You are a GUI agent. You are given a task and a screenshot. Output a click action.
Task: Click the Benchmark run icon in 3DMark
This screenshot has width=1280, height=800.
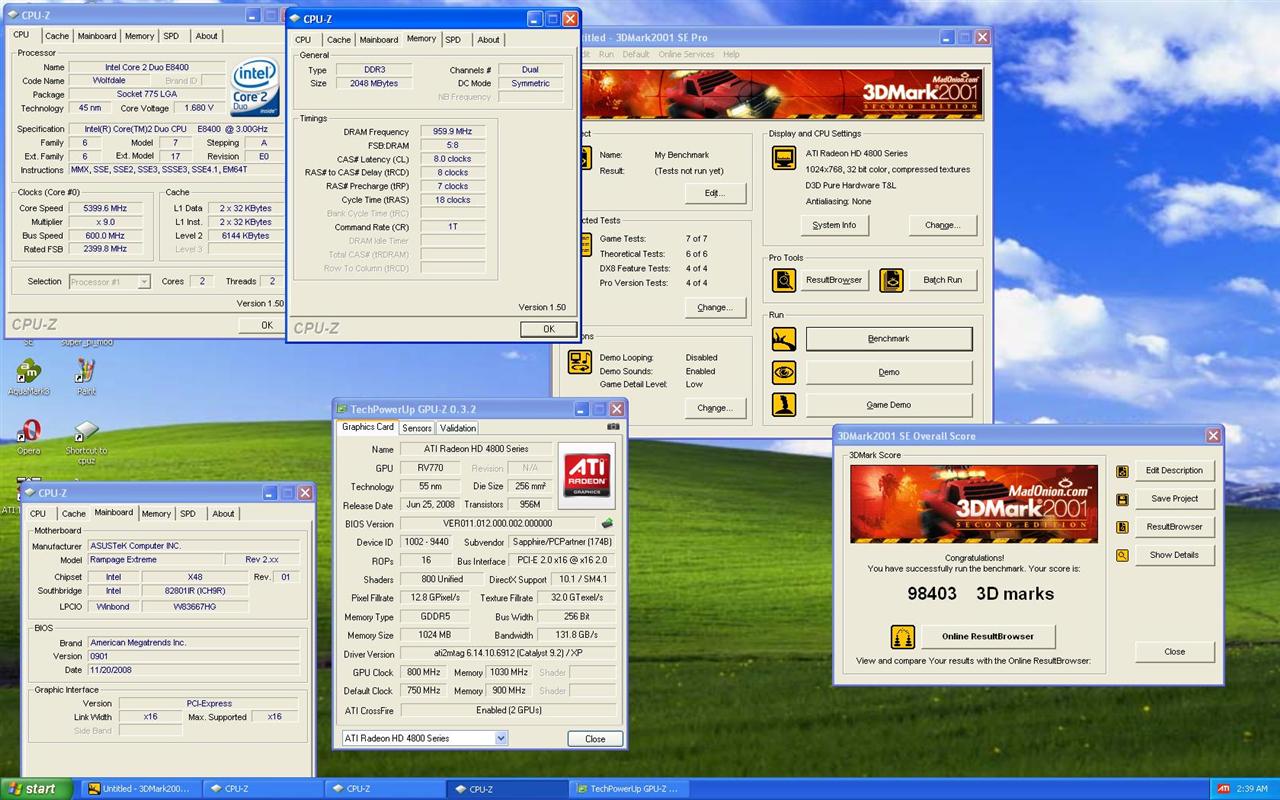point(783,339)
